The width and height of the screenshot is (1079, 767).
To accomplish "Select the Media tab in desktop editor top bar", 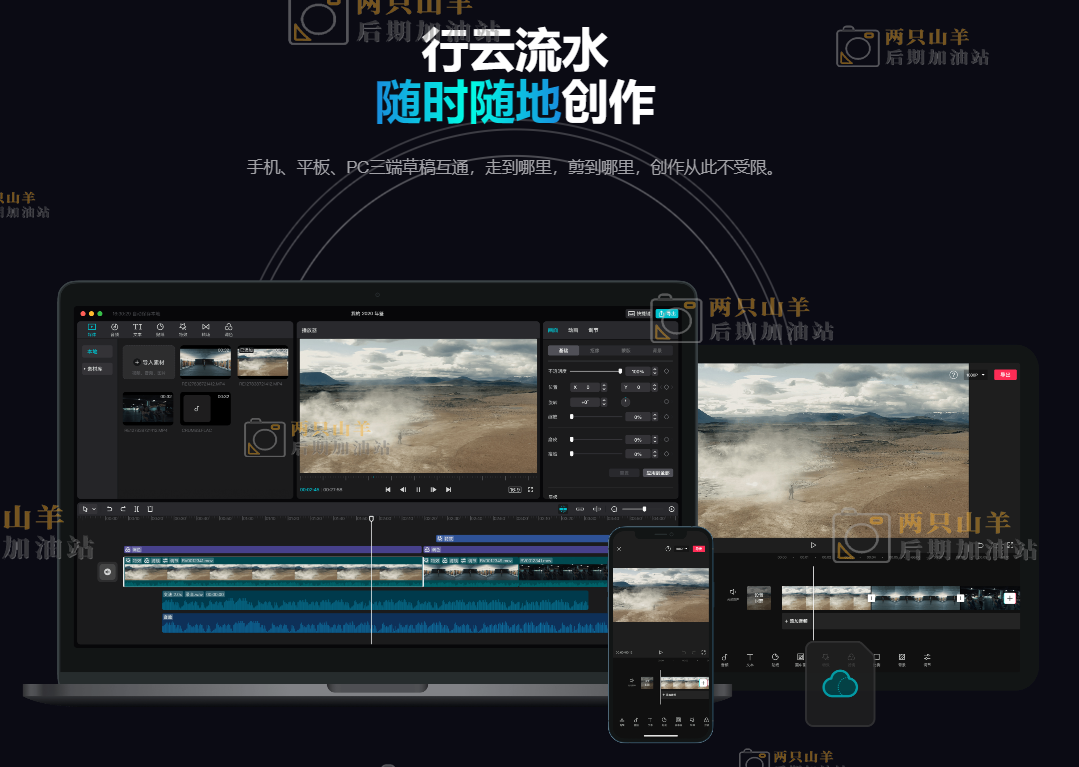I will (92, 329).
